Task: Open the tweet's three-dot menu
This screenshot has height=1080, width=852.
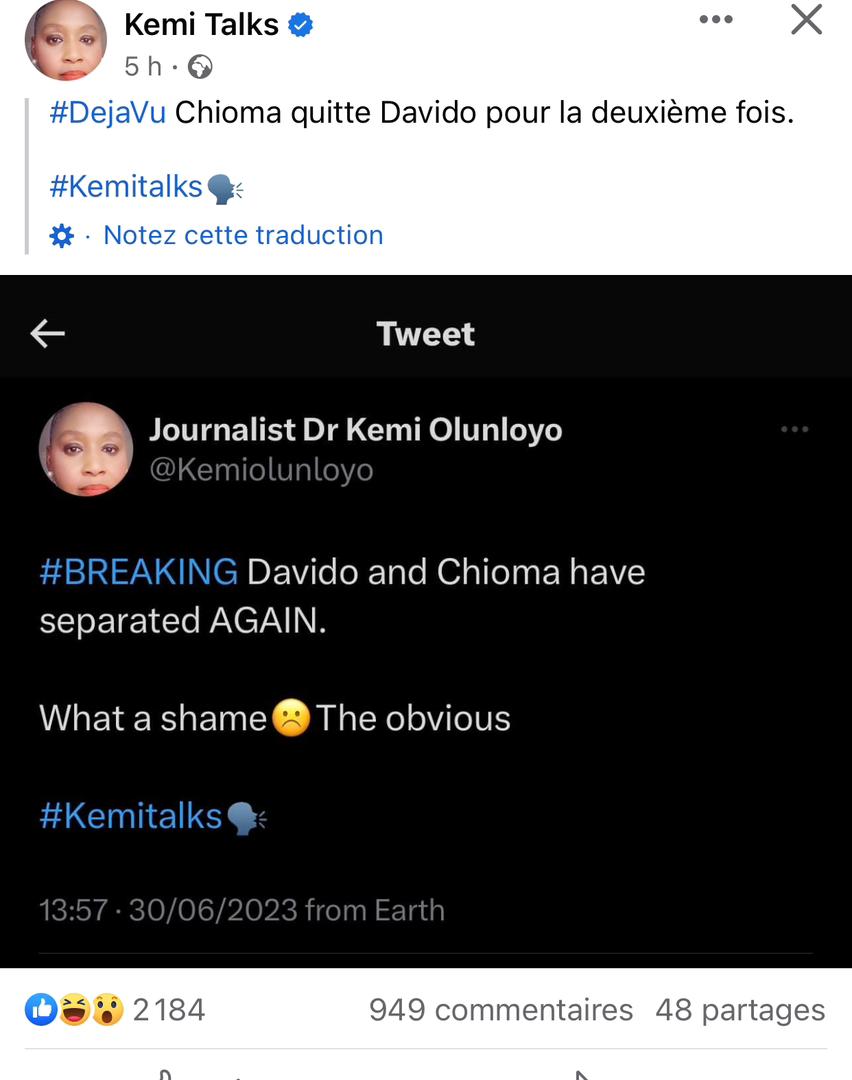Action: [794, 429]
